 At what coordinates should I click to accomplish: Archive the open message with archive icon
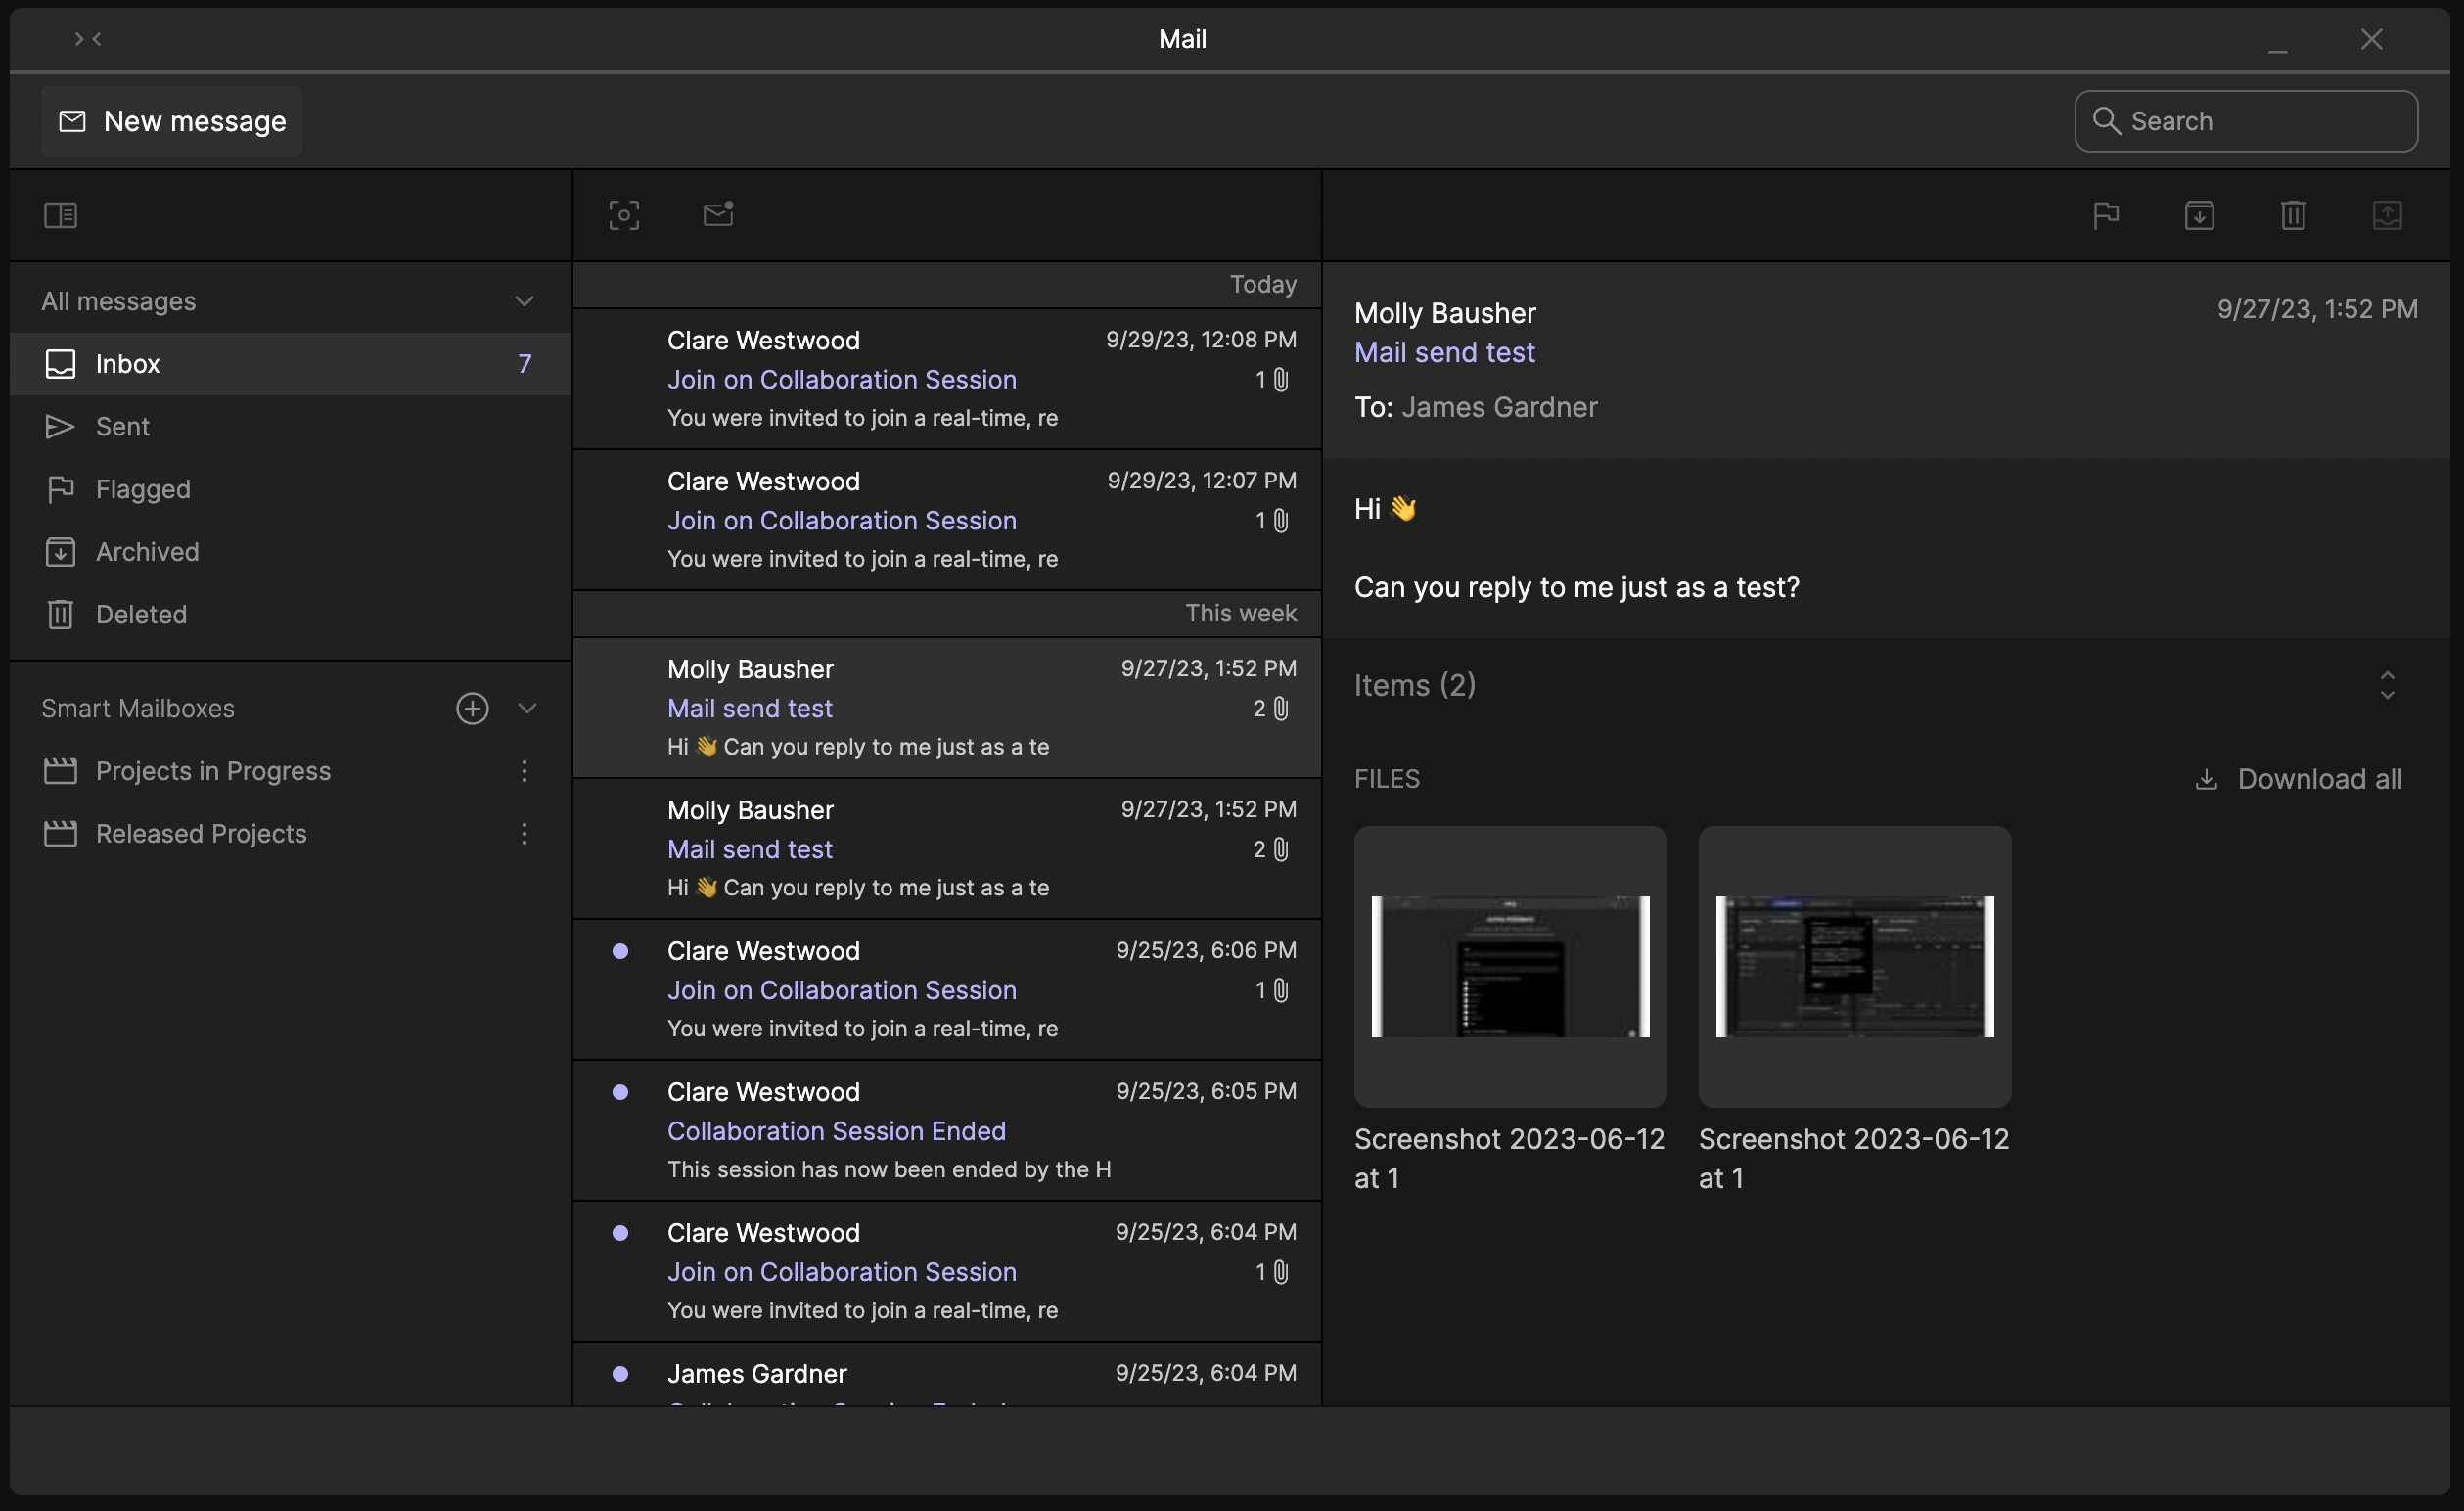click(x=2199, y=215)
